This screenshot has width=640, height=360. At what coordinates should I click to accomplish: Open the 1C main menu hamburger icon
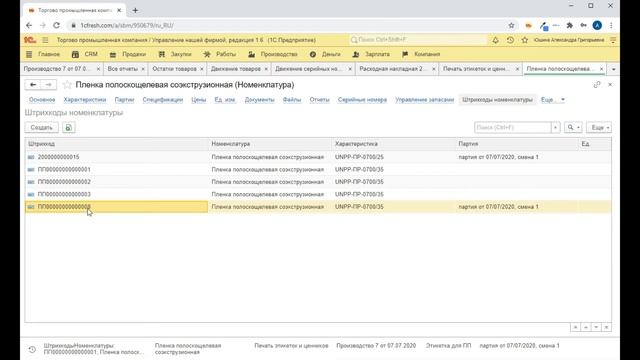[45, 40]
